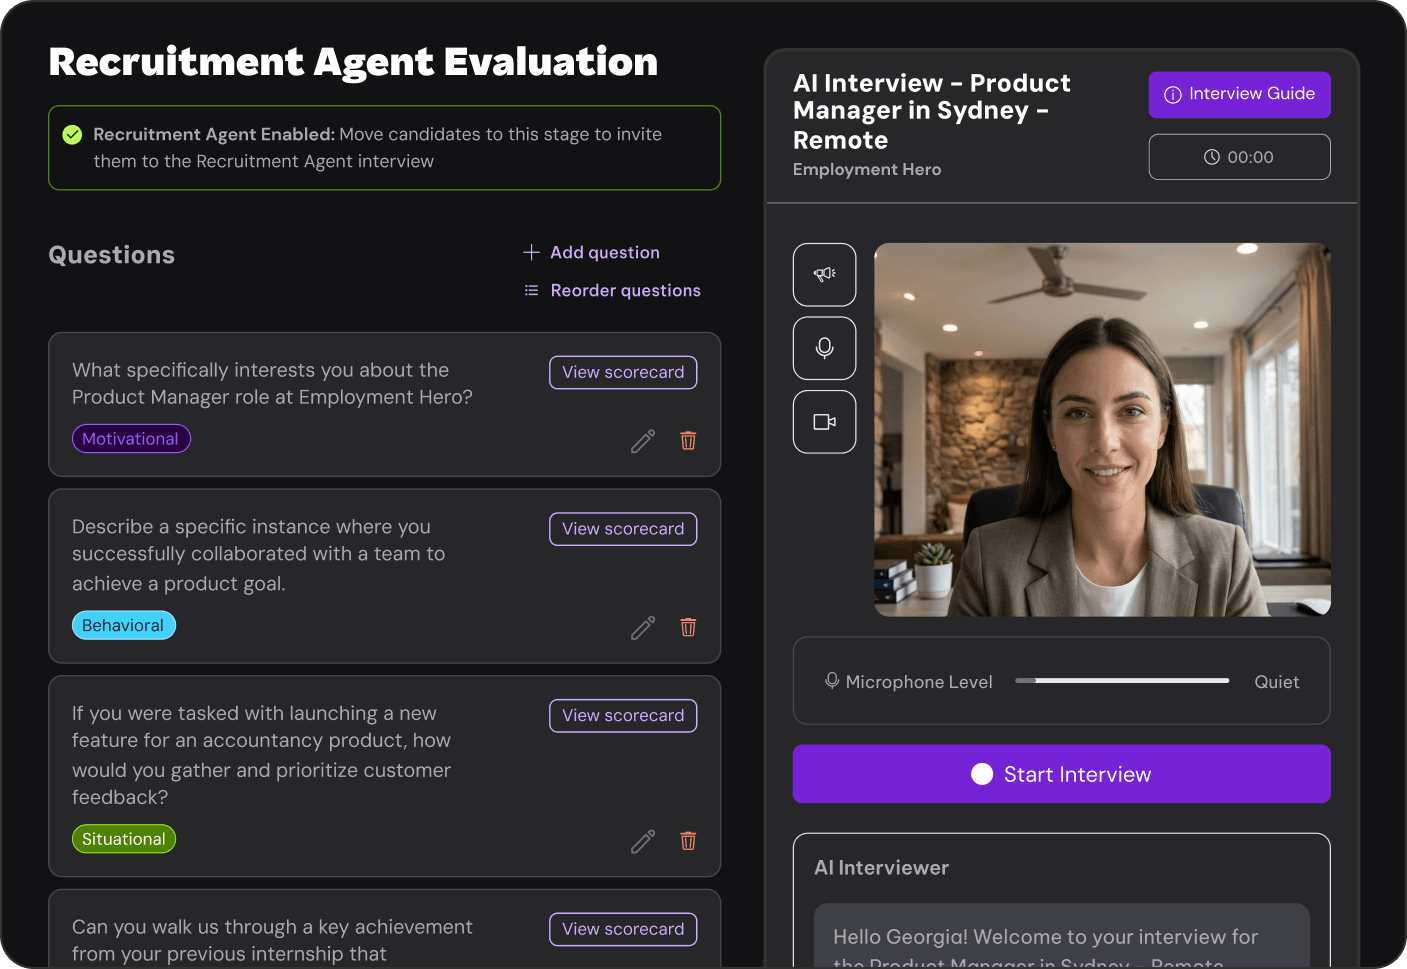The height and width of the screenshot is (969, 1407).
Task: Edit the Situational question using pencil icon
Action: pyautogui.click(x=643, y=842)
